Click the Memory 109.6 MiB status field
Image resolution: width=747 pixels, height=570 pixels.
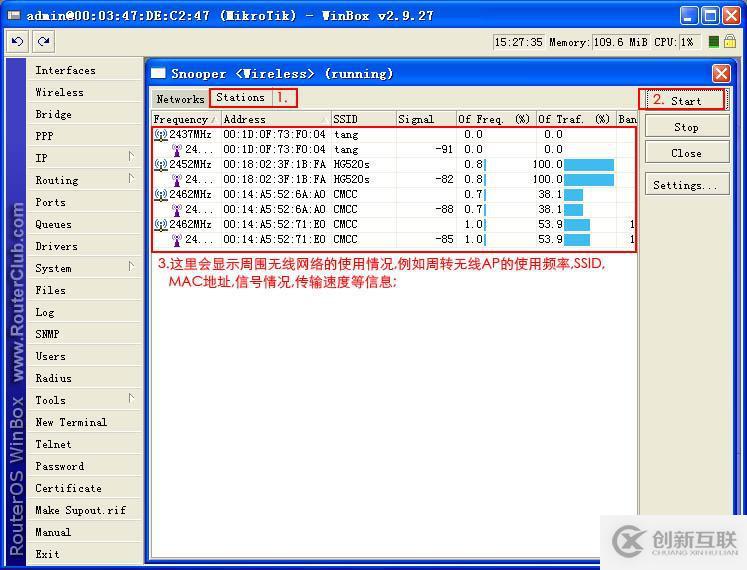[620, 42]
